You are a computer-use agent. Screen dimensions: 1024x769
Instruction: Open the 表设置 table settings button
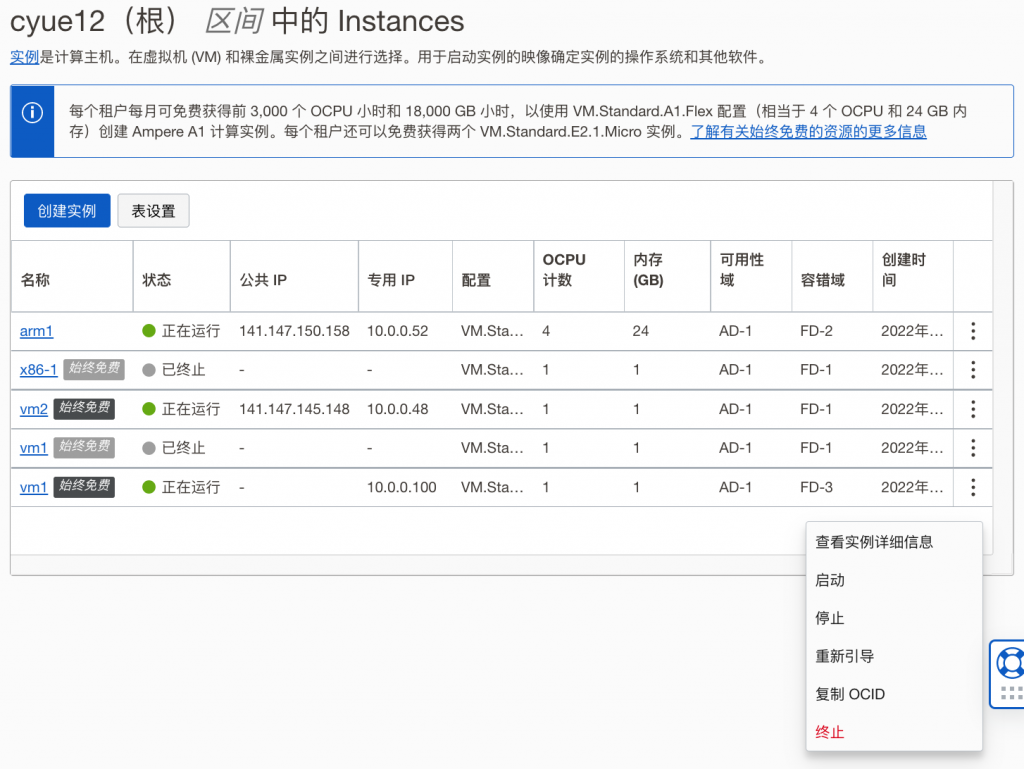pyautogui.click(x=153, y=211)
